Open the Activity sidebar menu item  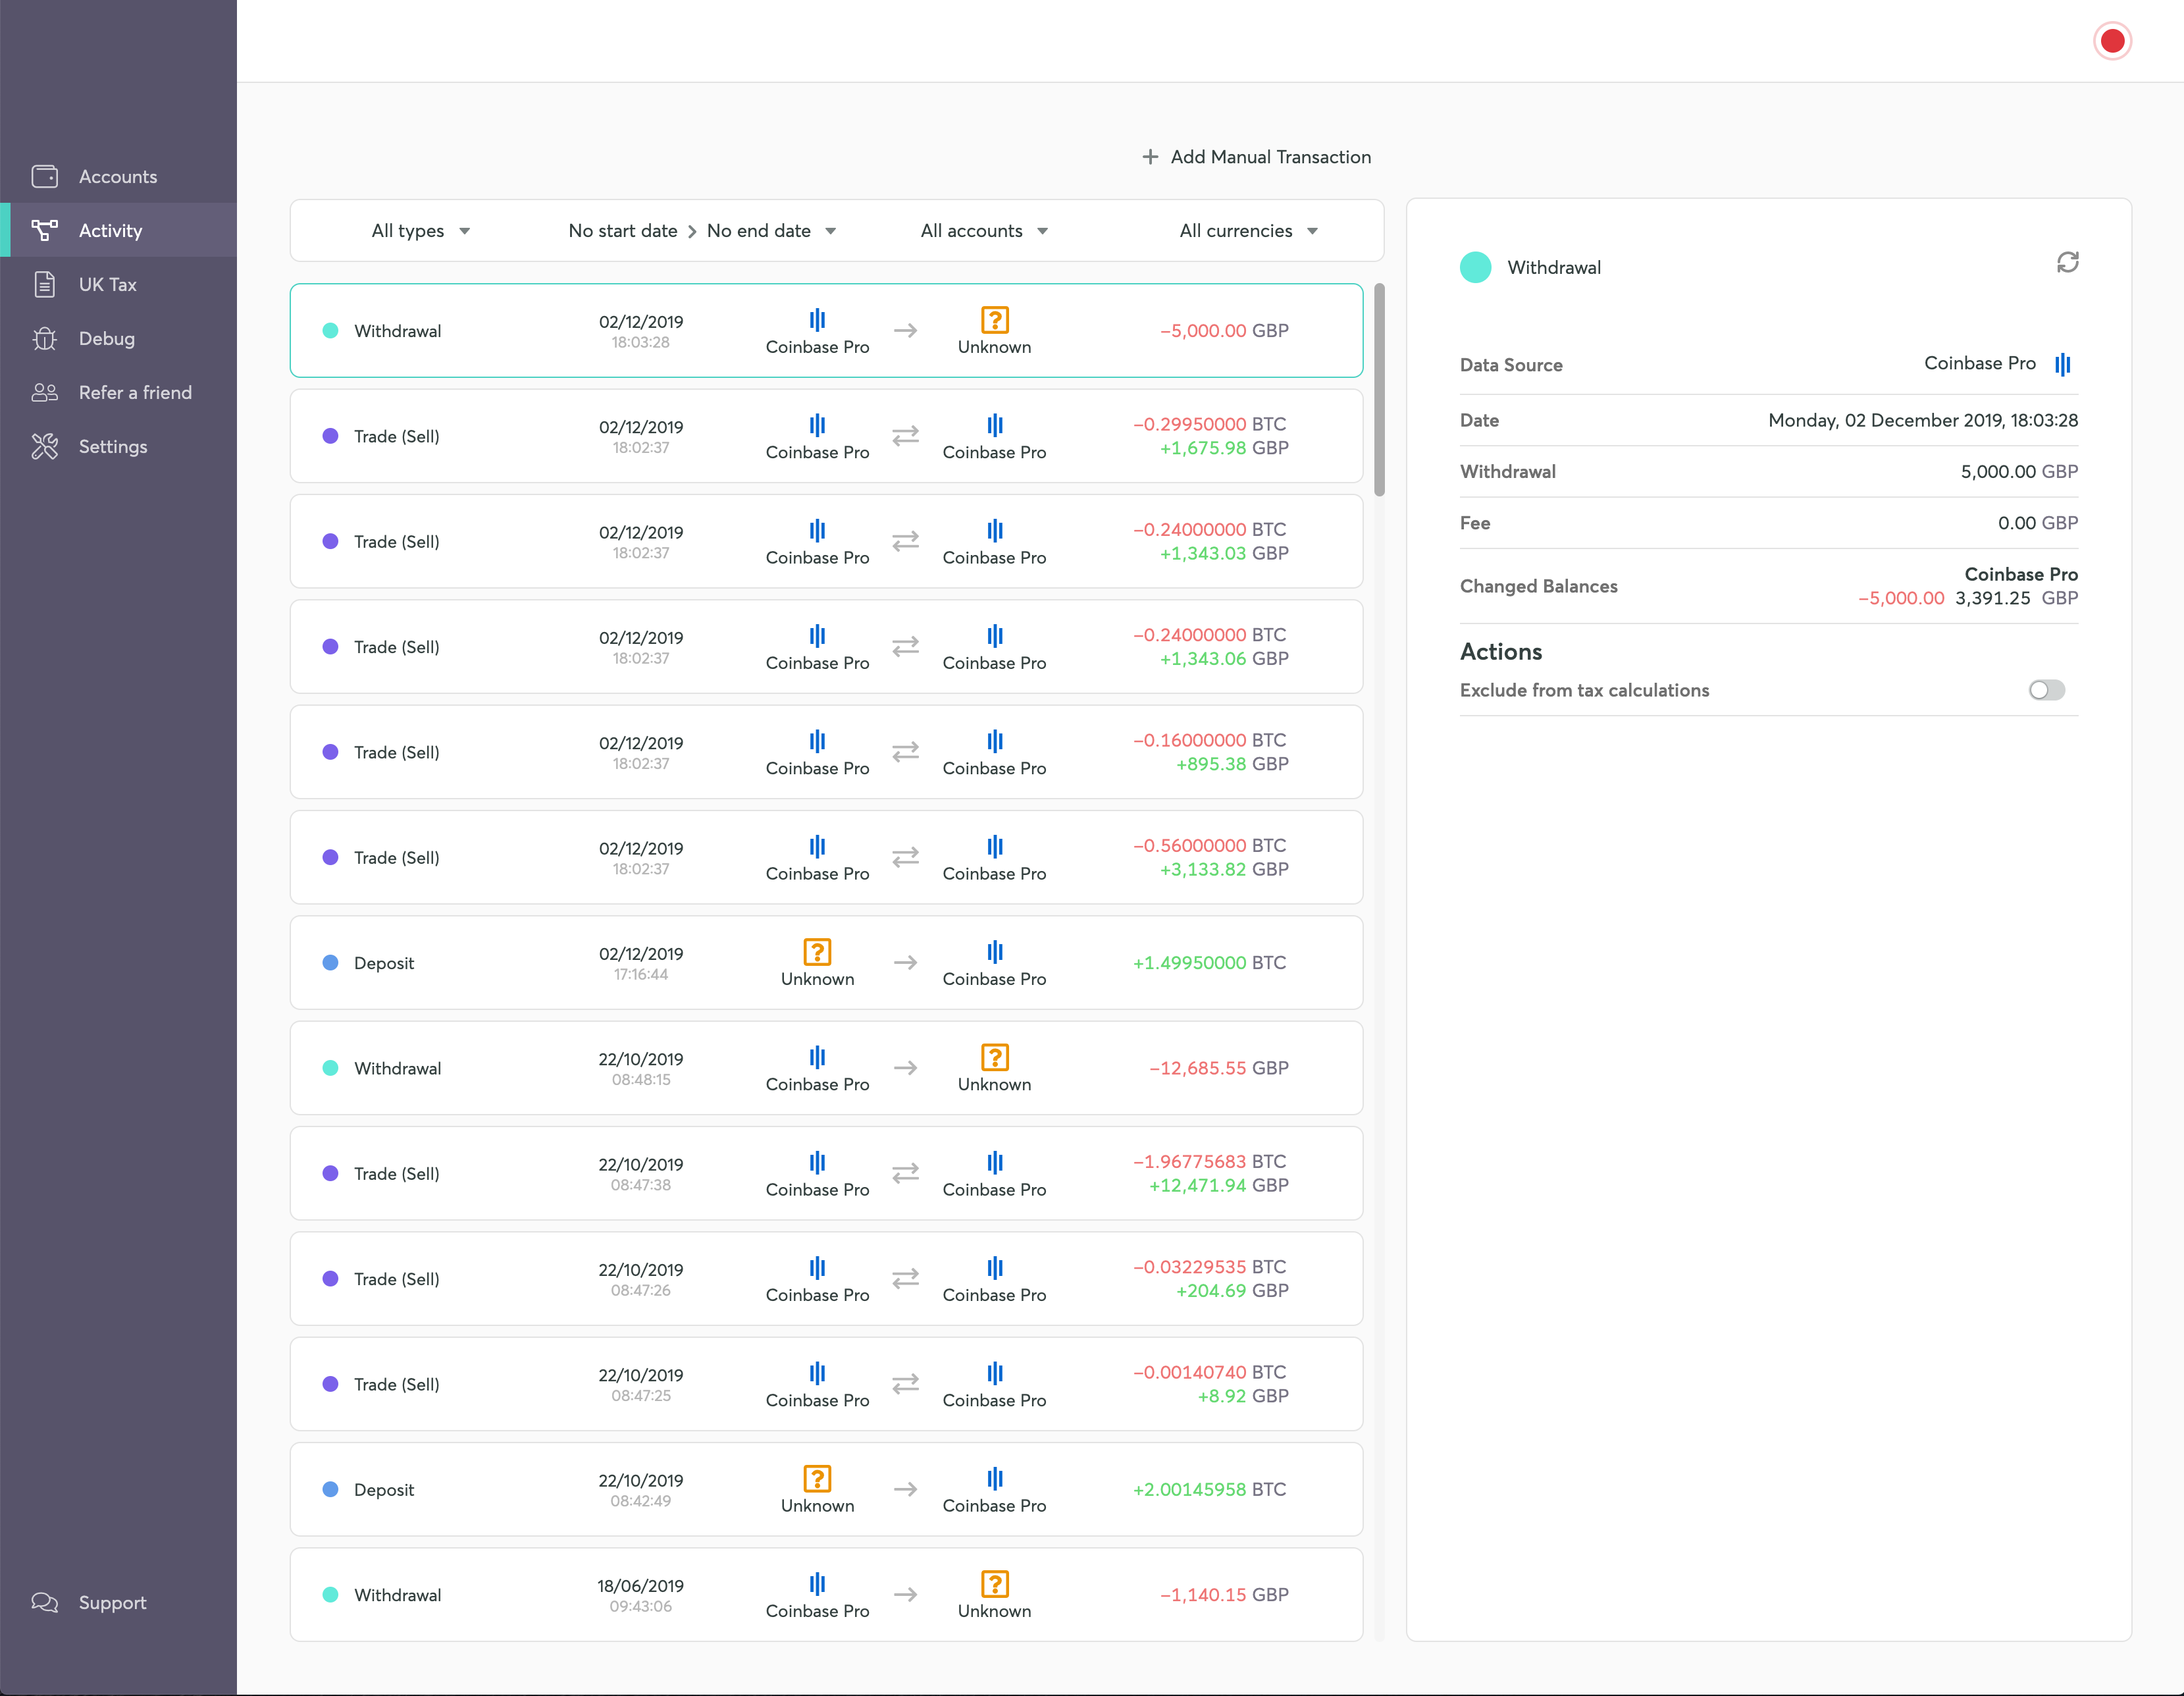pos(110,230)
